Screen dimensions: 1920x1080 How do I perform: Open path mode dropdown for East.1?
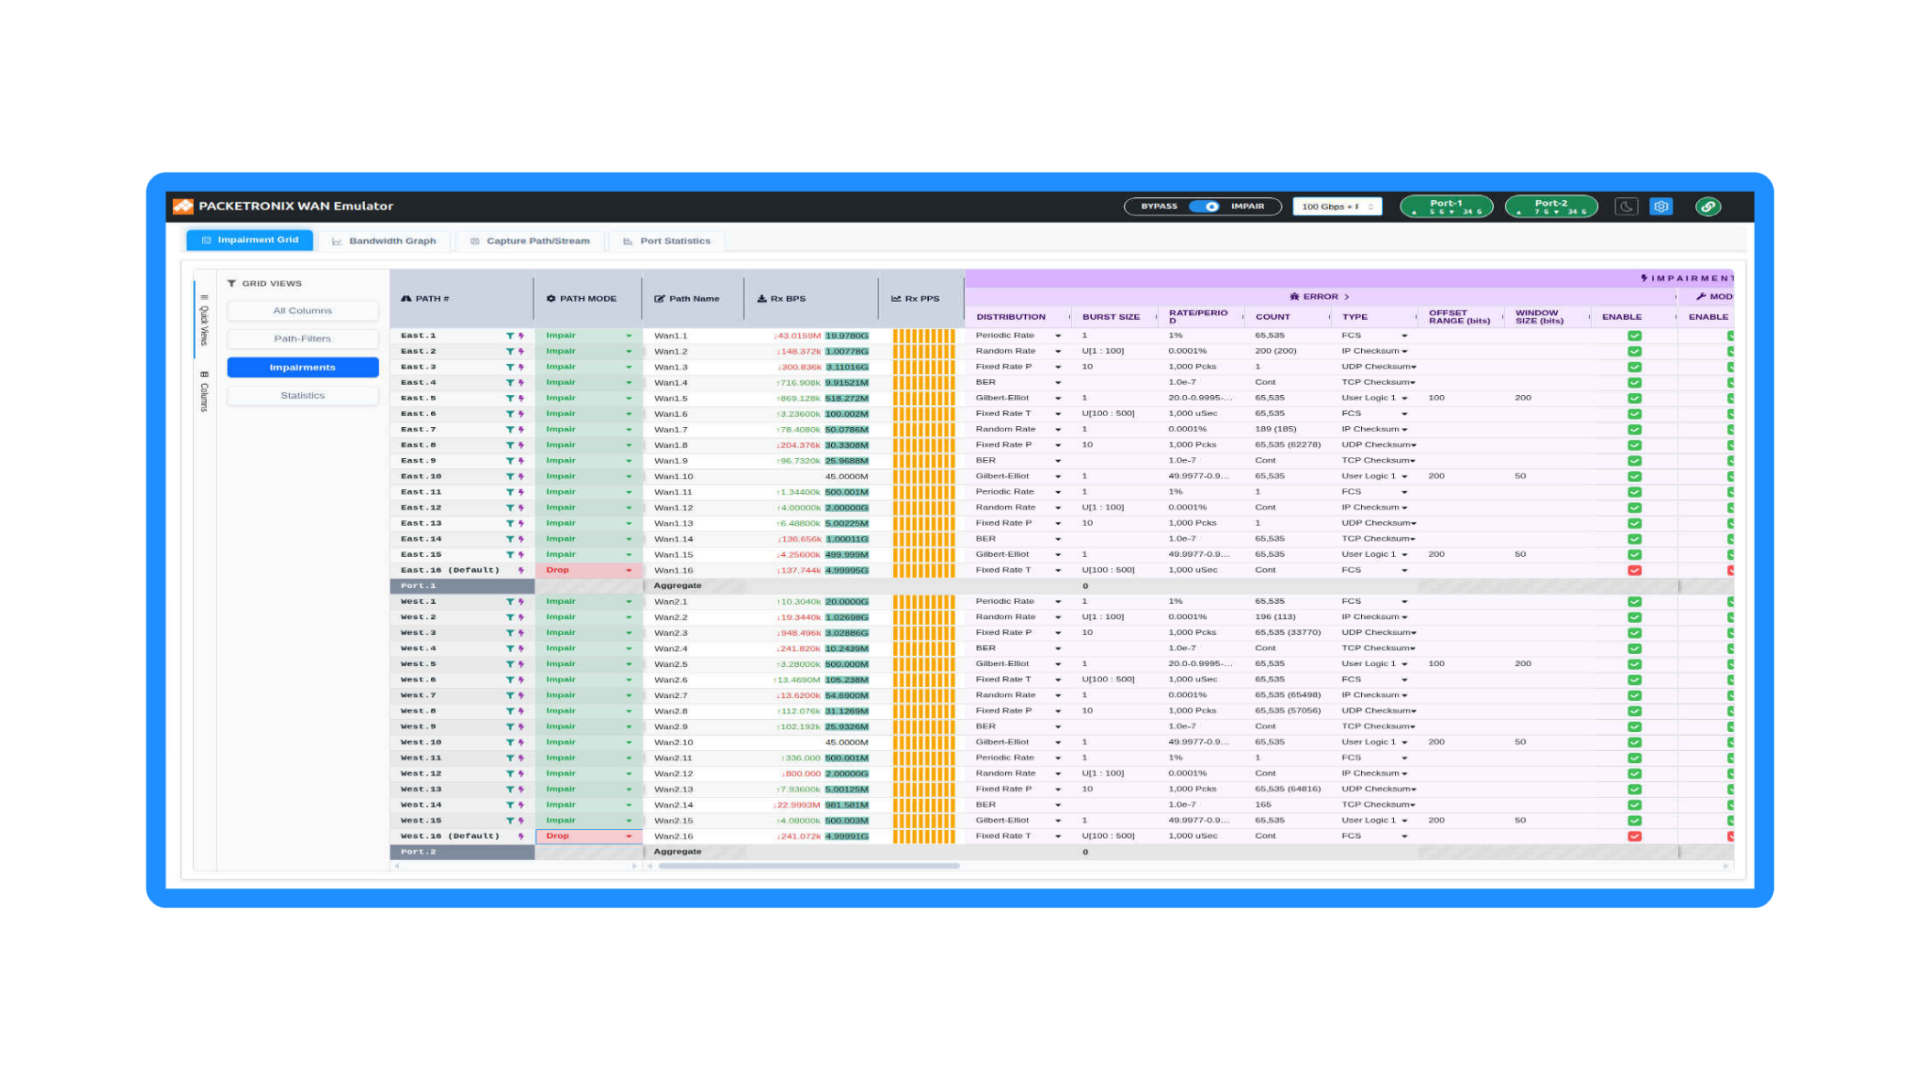629,336
